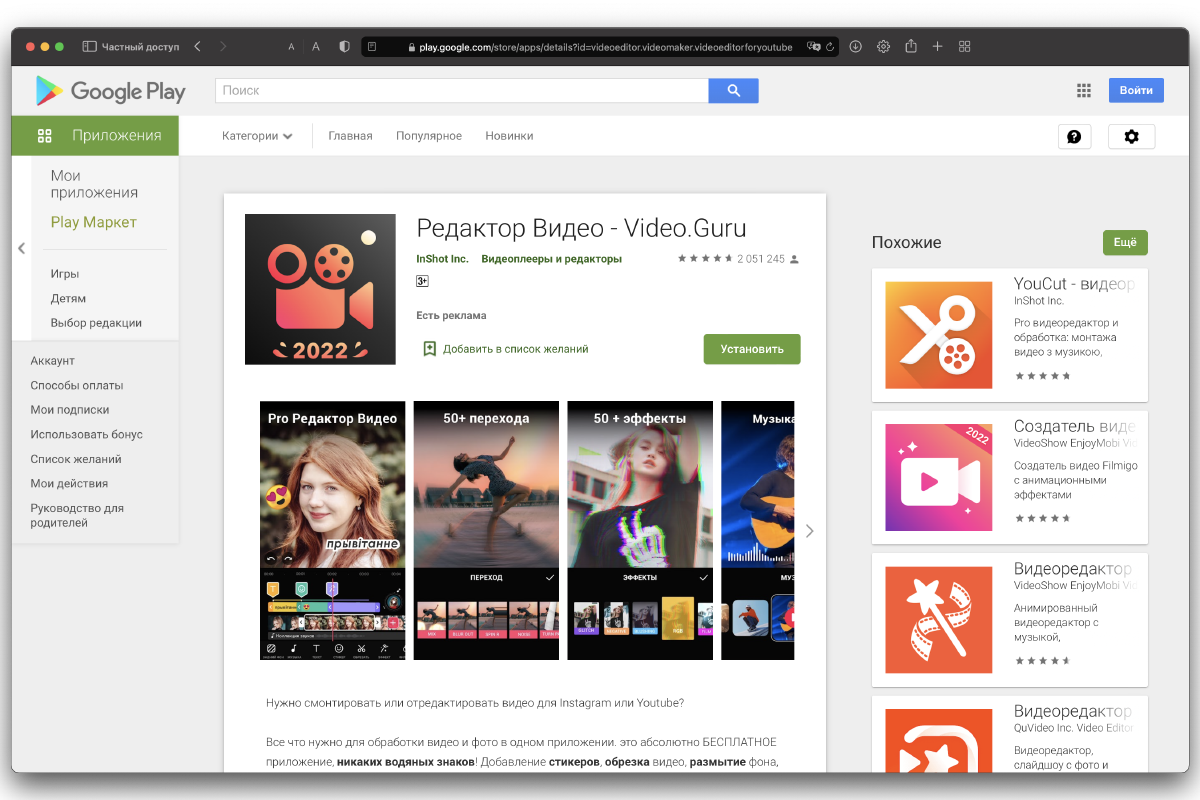Open developer InShot Inc. under app title
This screenshot has width=1200, height=800.
(442, 259)
